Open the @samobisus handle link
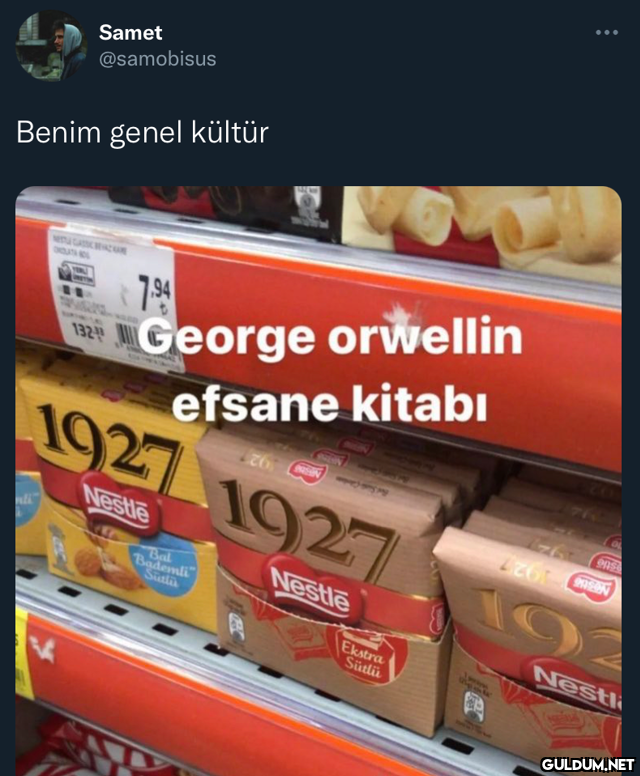This screenshot has height=776, width=640. [157, 59]
